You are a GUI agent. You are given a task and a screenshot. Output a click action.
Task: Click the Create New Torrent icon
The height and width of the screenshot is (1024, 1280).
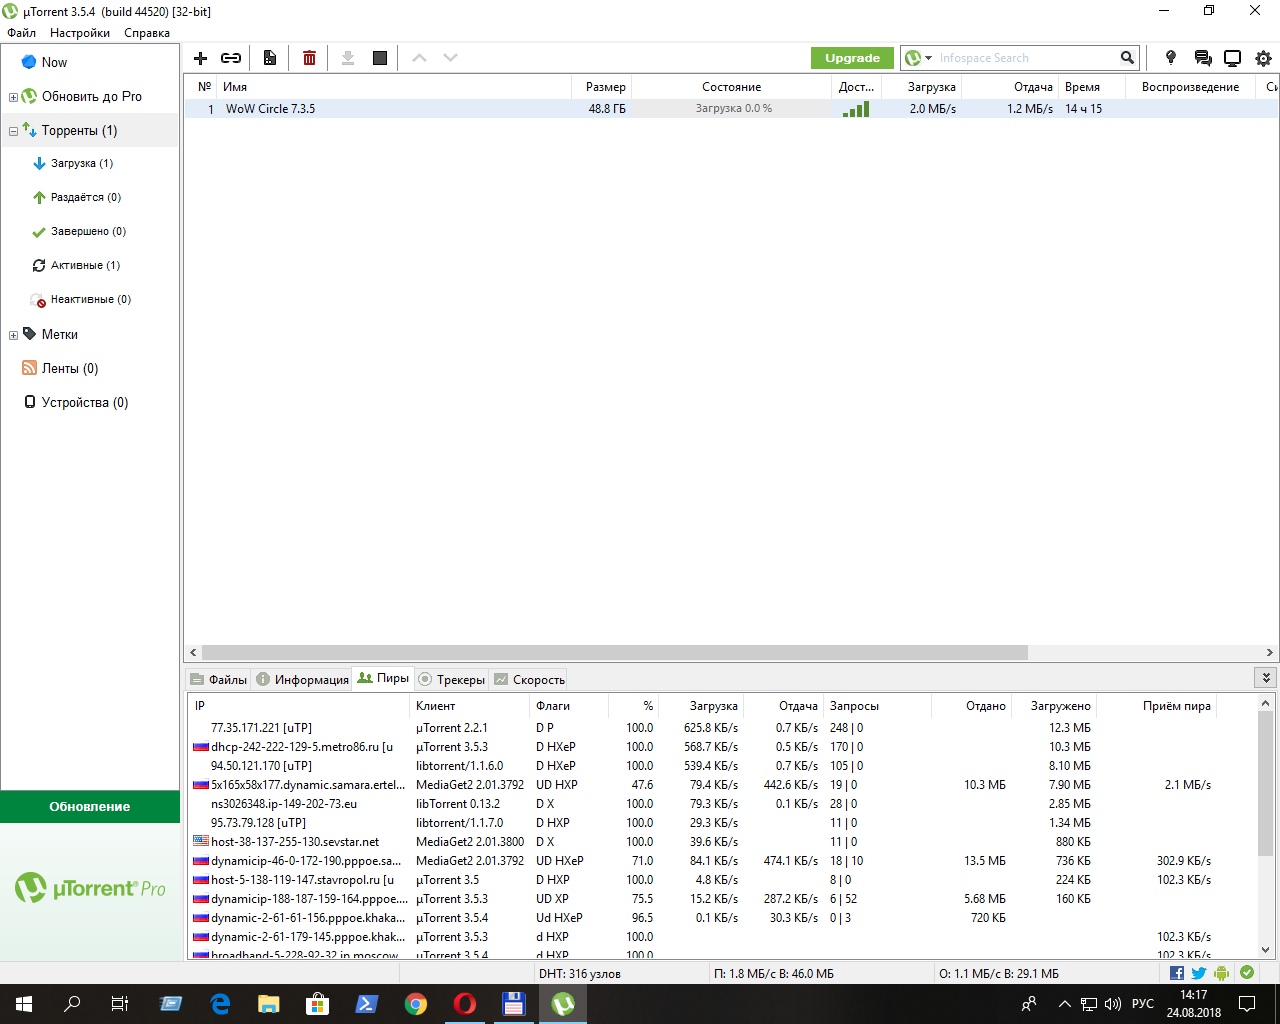tap(270, 58)
